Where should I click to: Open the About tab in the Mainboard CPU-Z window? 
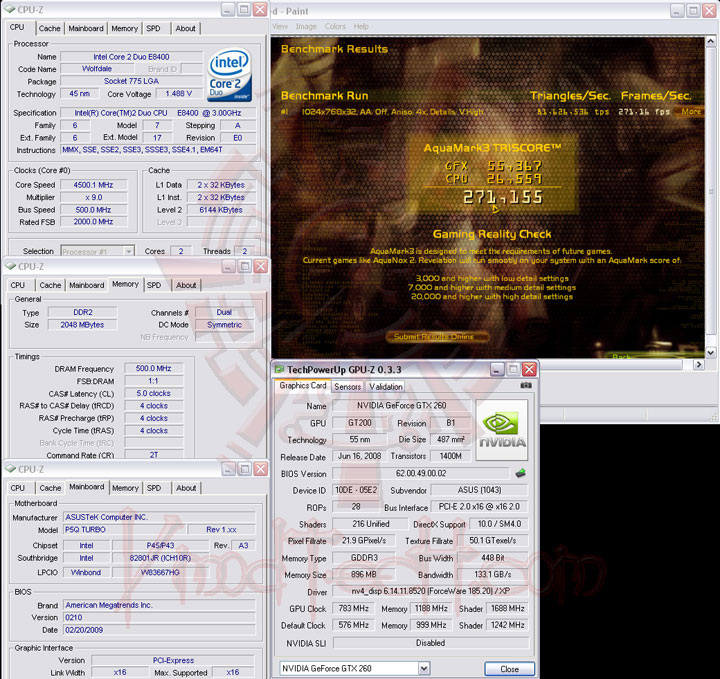pyautogui.click(x=186, y=488)
